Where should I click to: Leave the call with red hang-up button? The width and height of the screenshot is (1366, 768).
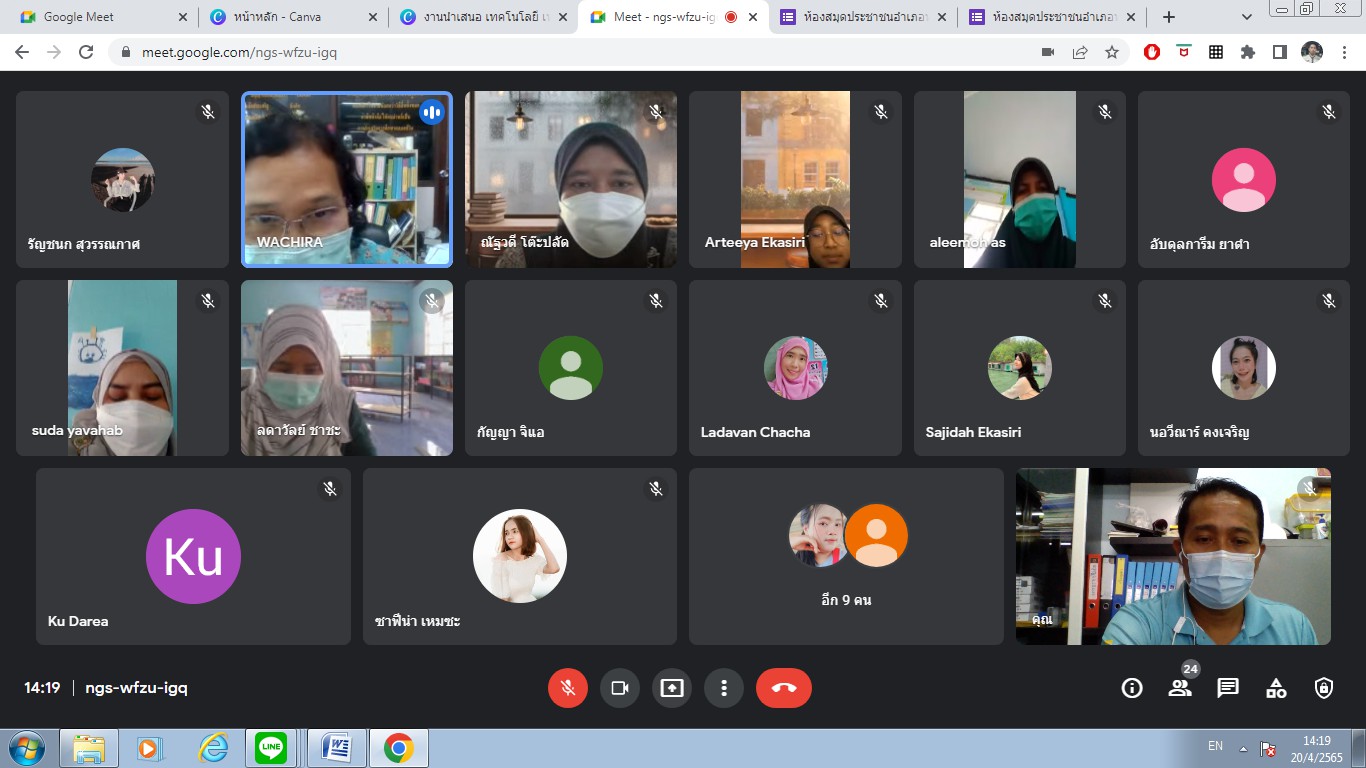point(784,688)
